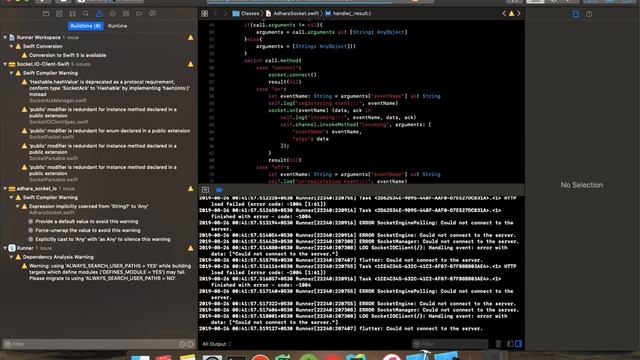The height and width of the screenshot is (360, 640).
Task: Select 'Explicitly cast to Any' fix-it
Action: 103,240
